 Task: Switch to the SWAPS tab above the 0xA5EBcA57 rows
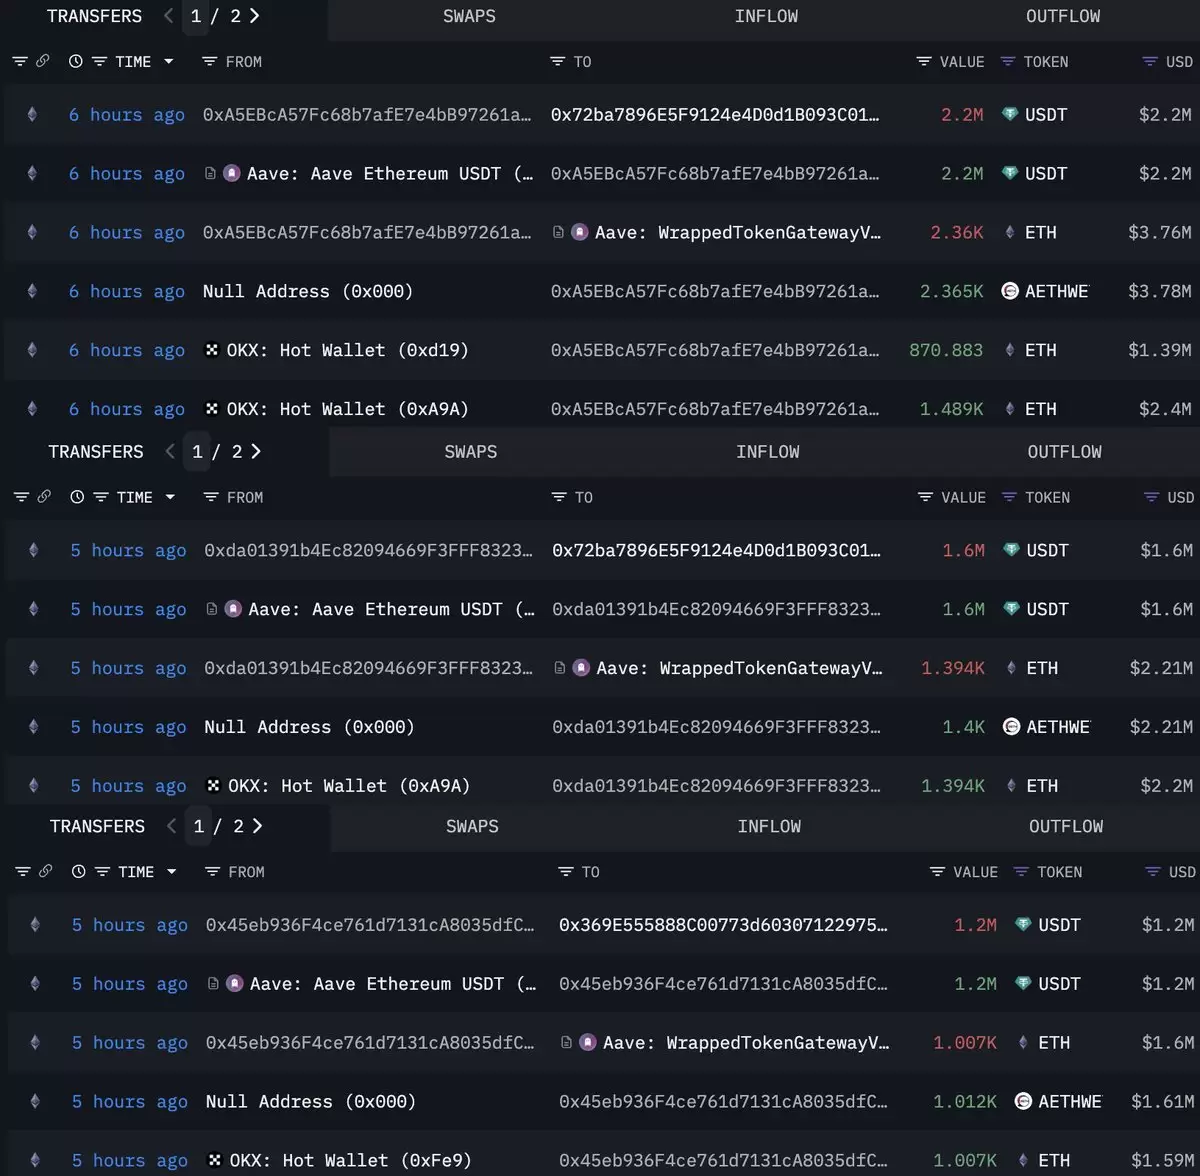coord(469,16)
